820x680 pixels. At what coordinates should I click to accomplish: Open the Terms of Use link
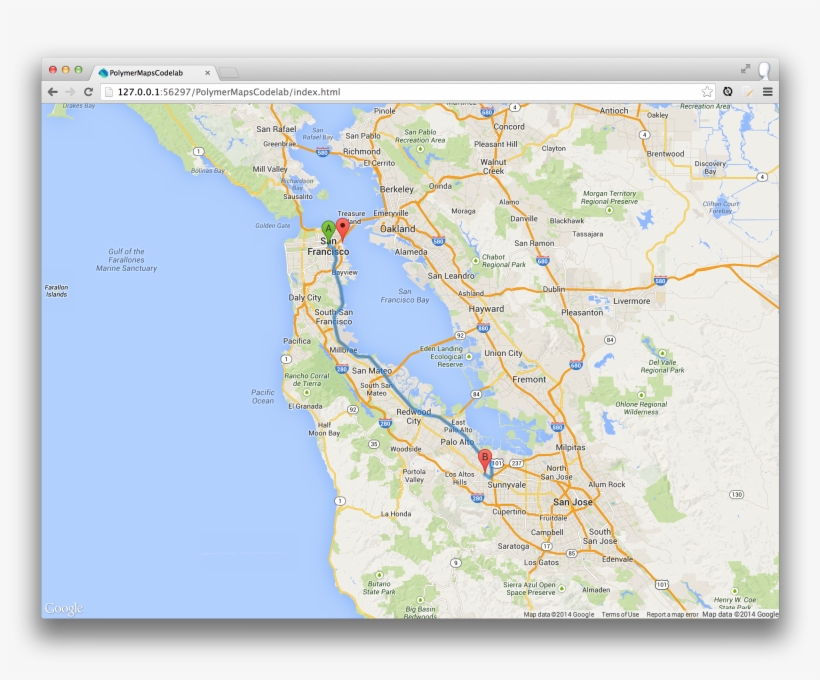622,615
